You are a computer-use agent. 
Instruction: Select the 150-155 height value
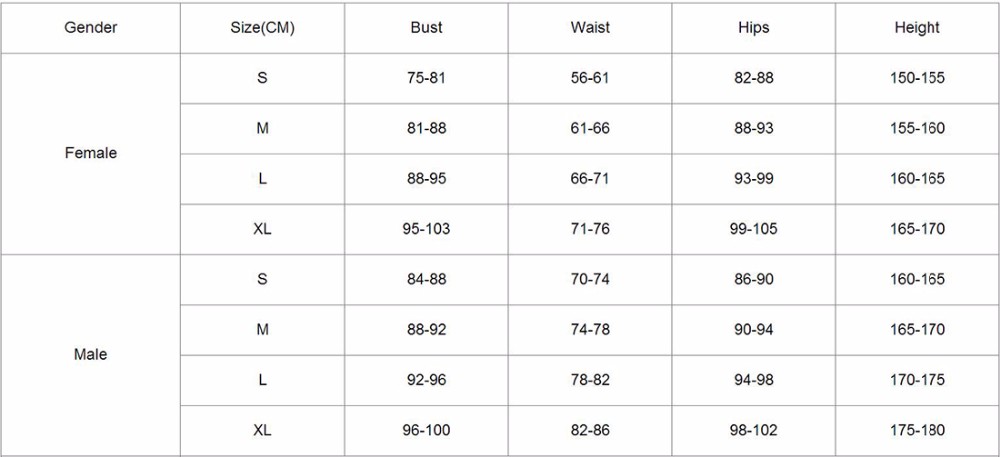pos(917,78)
